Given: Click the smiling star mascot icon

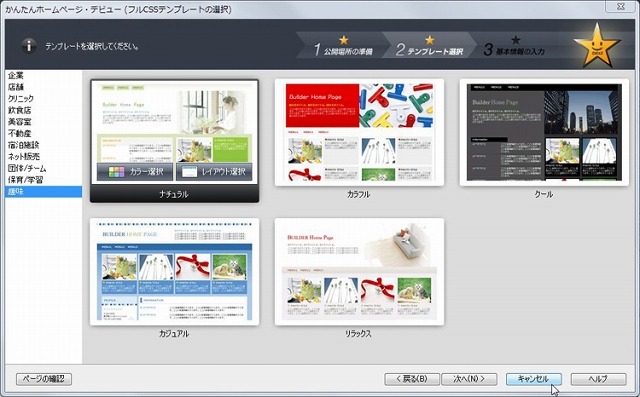Looking at the screenshot, I should pyautogui.click(x=597, y=46).
